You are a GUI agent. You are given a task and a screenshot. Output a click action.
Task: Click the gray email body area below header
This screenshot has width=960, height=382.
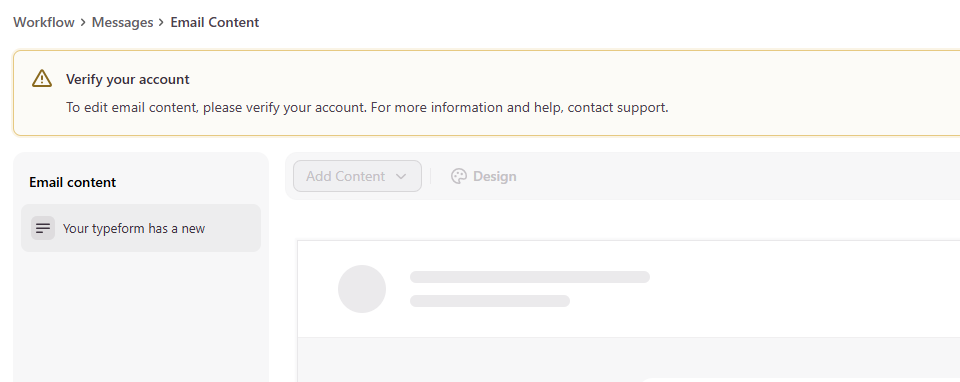(629, 360)
